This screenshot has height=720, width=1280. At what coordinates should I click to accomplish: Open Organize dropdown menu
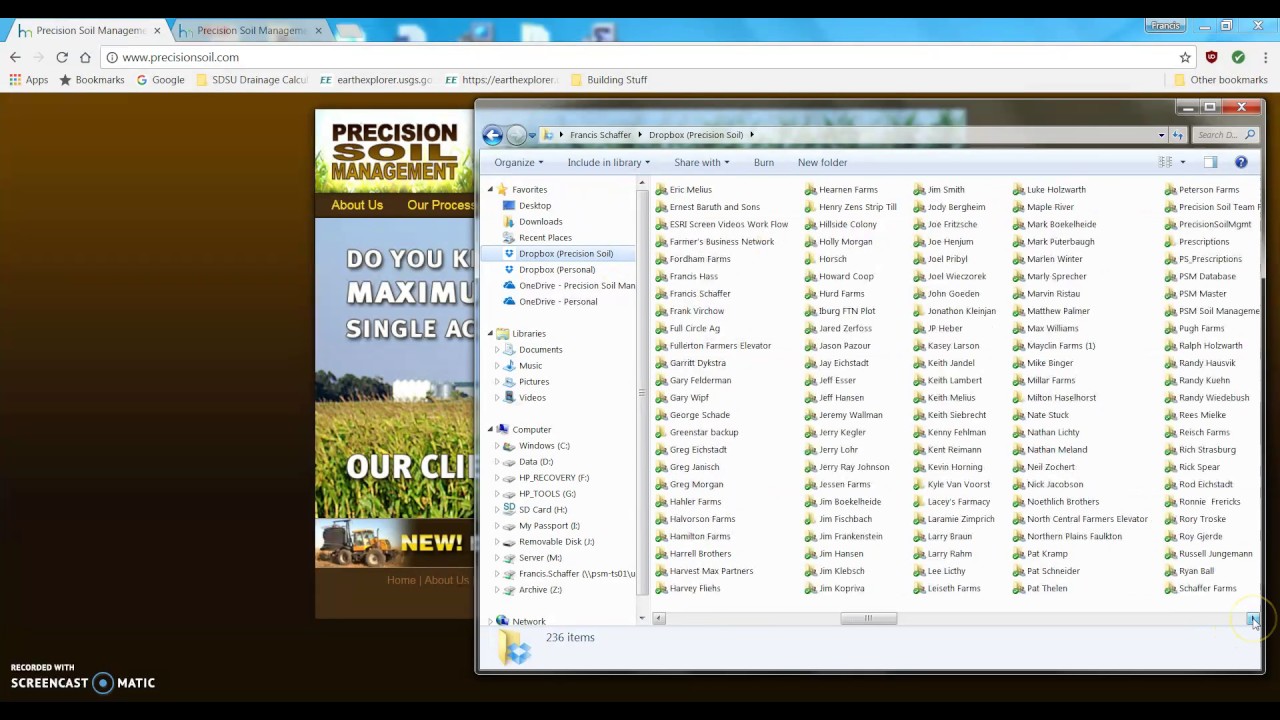coord(519,163)
